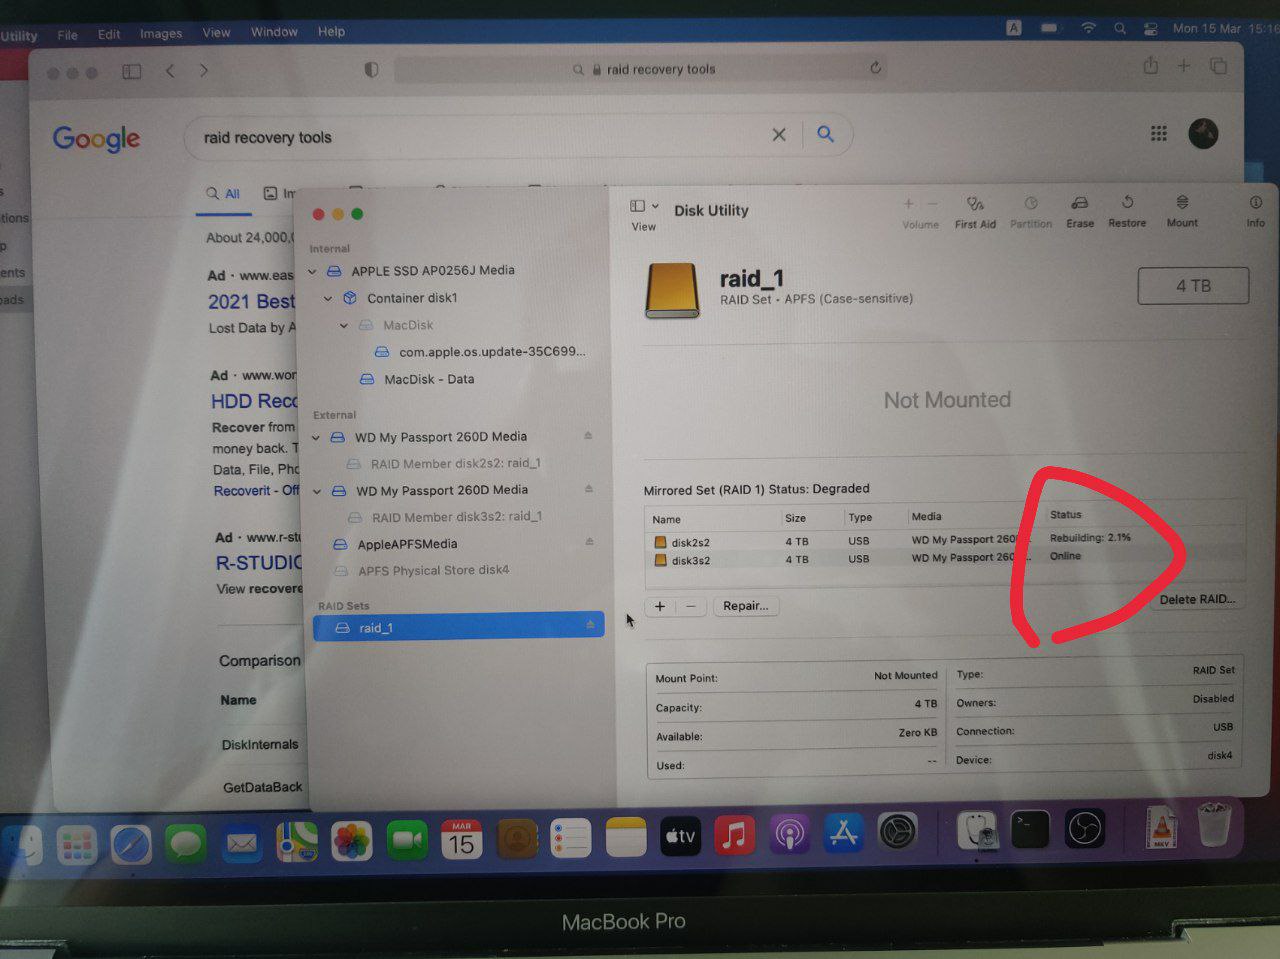Click Safari Share icon
The image size is (1280, 959).
pyautogui.click(x=1151, y=65)
